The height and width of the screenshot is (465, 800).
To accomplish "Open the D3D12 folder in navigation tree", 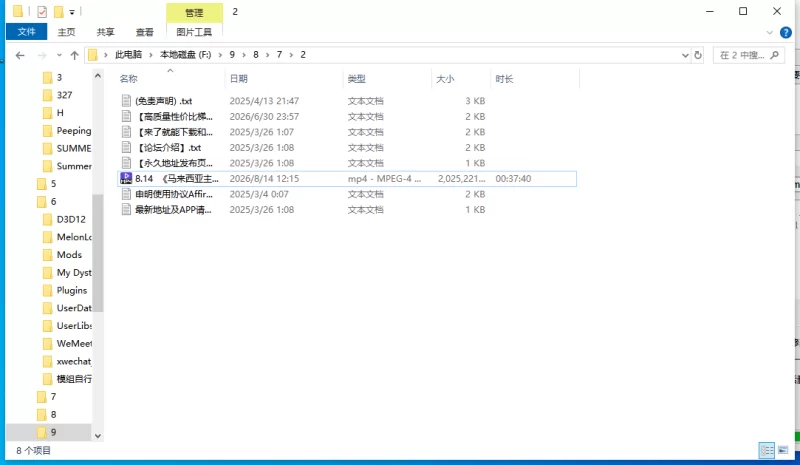I will click(71, 219).
